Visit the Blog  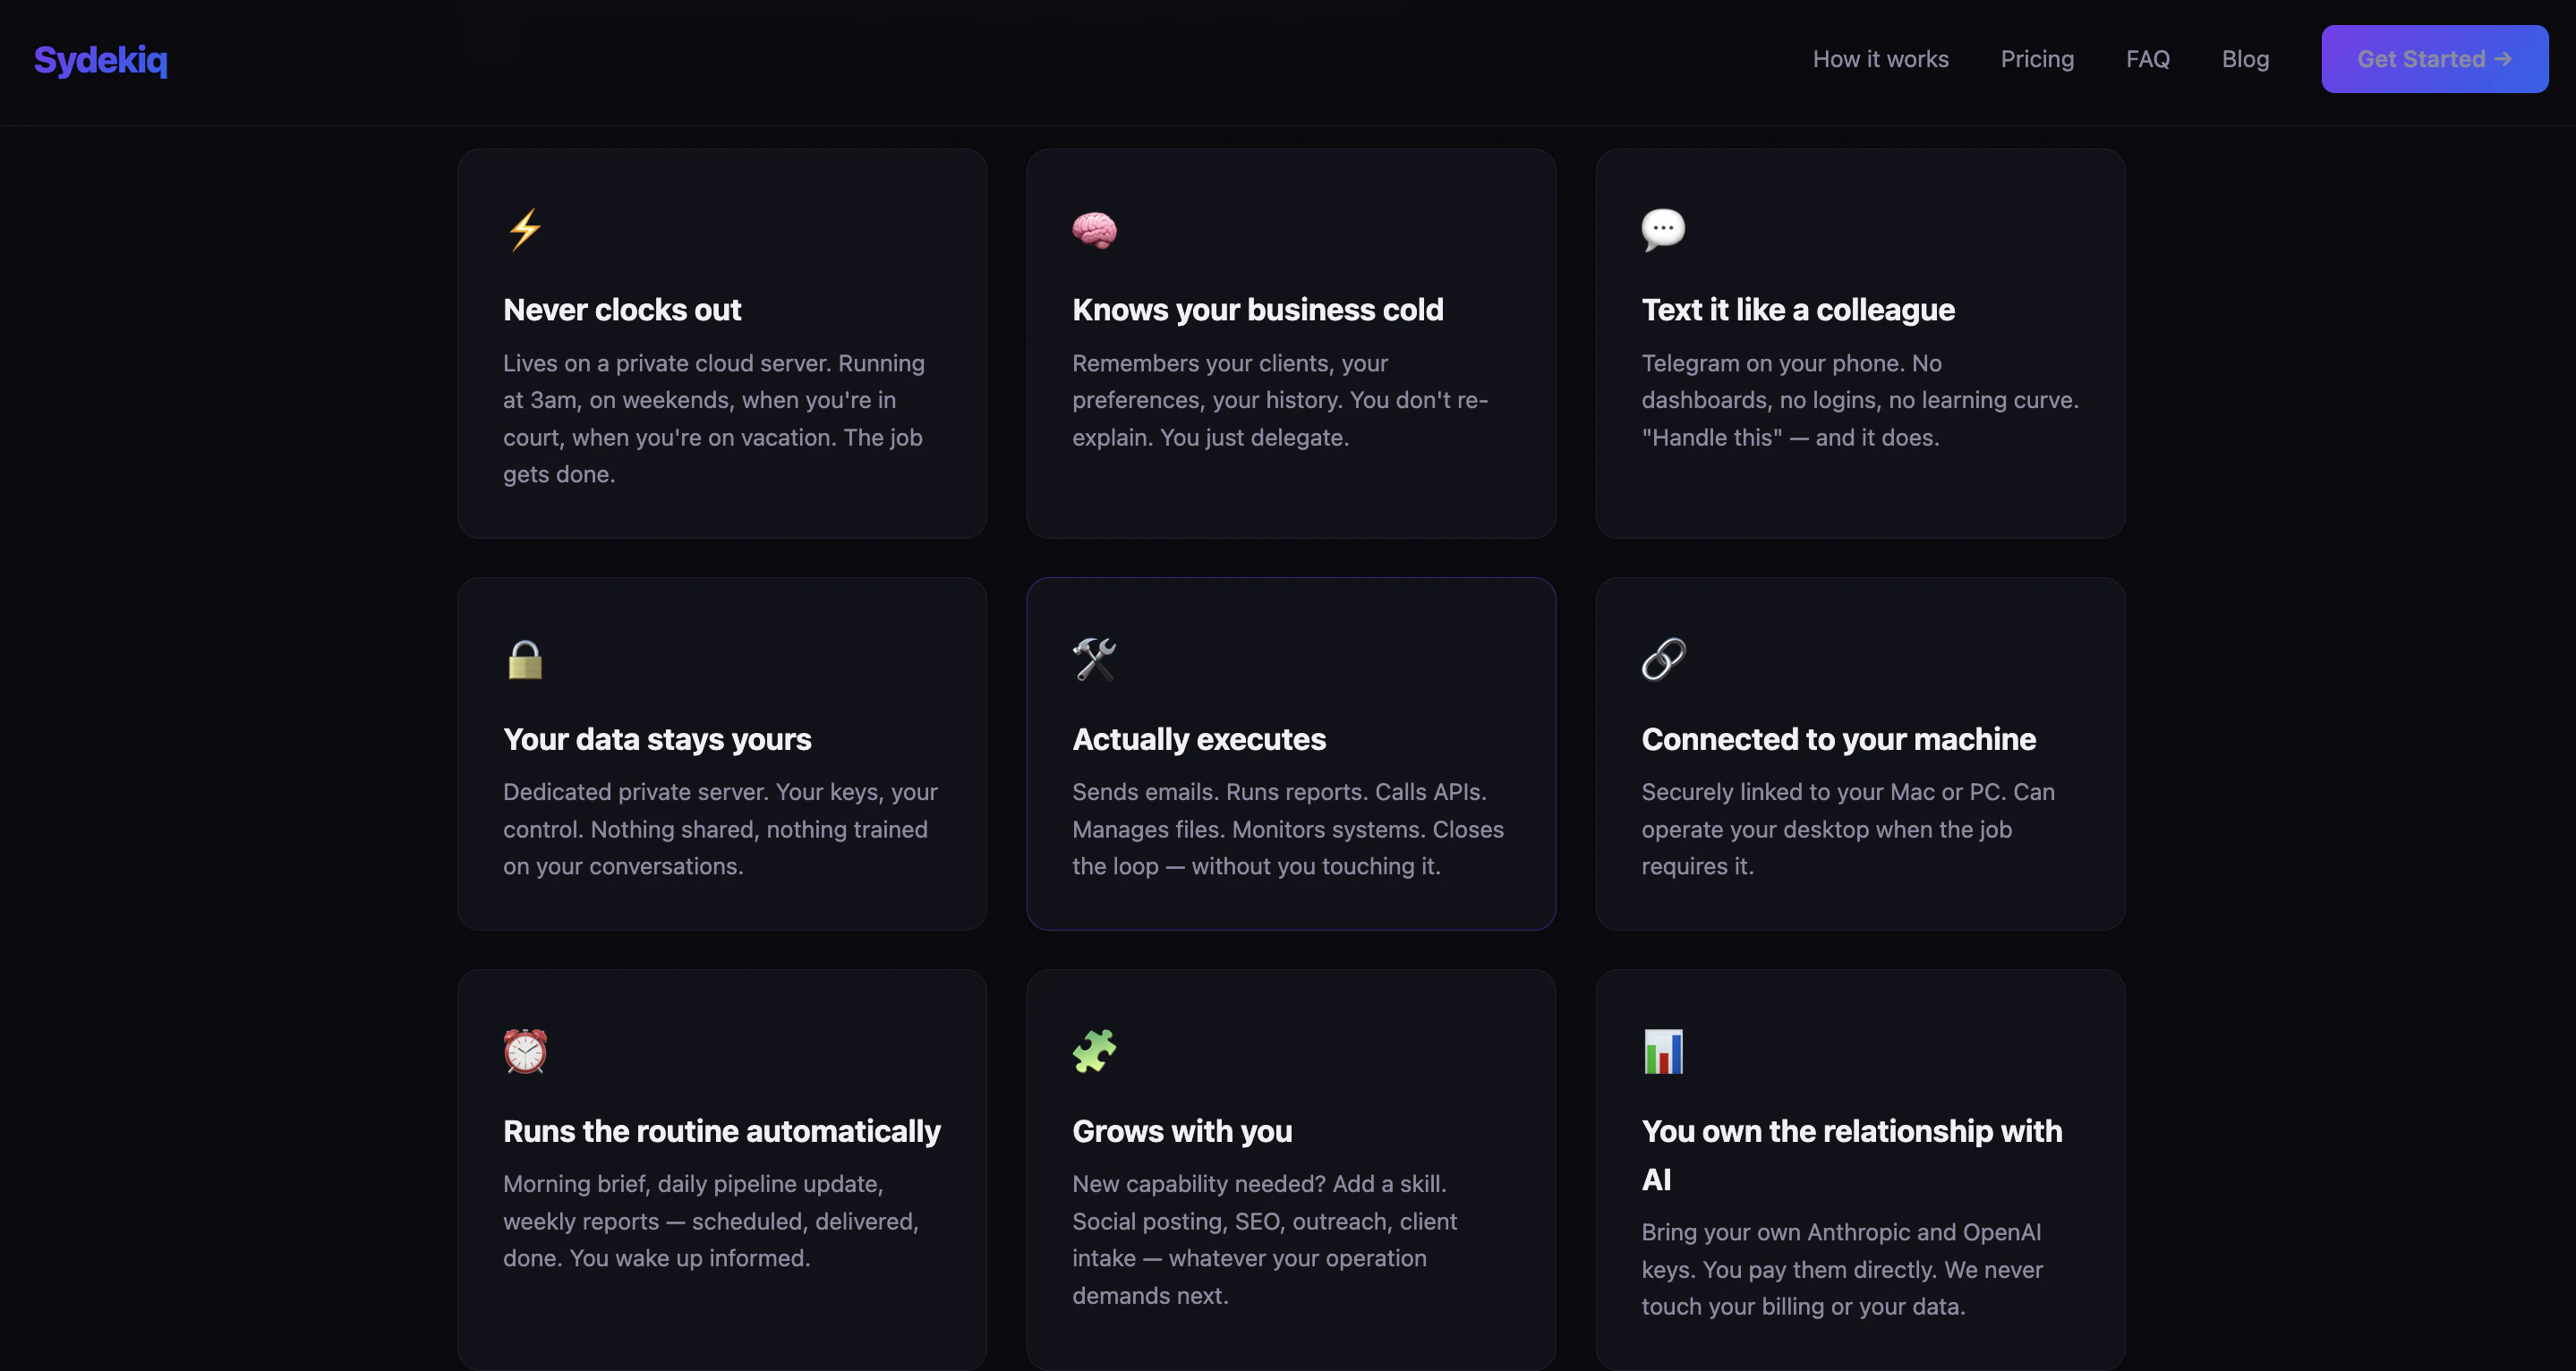click(2245, 59)
